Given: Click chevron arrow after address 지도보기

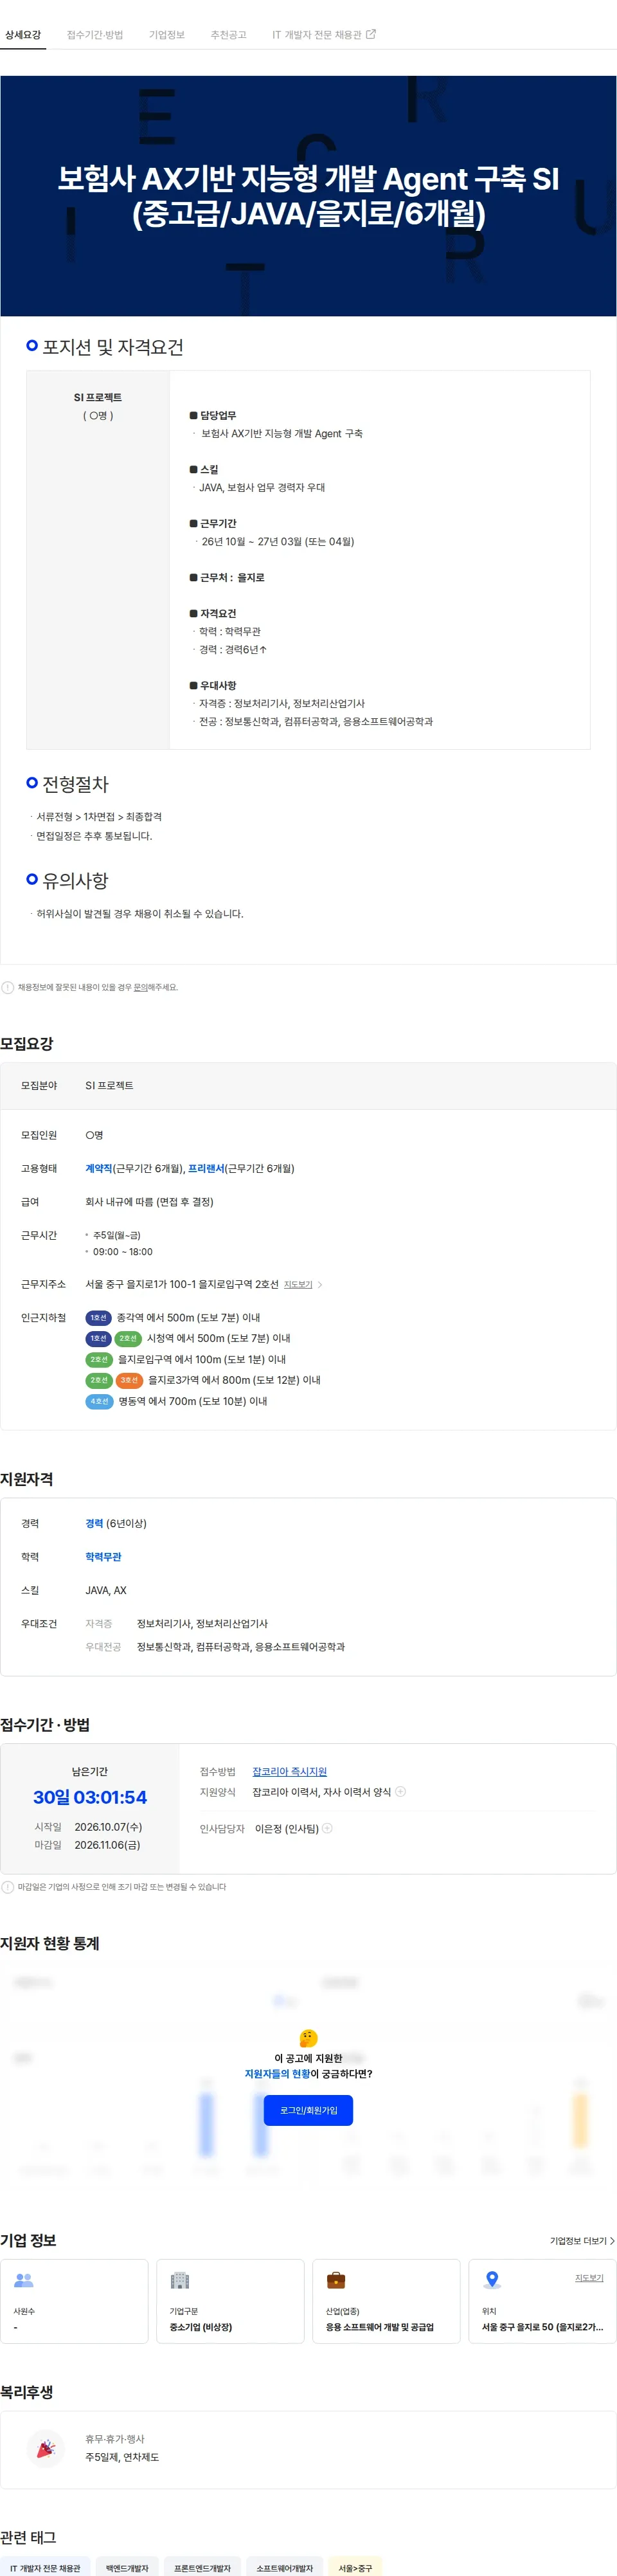Looking at the screenshot, I should (x=320, y=1284).
